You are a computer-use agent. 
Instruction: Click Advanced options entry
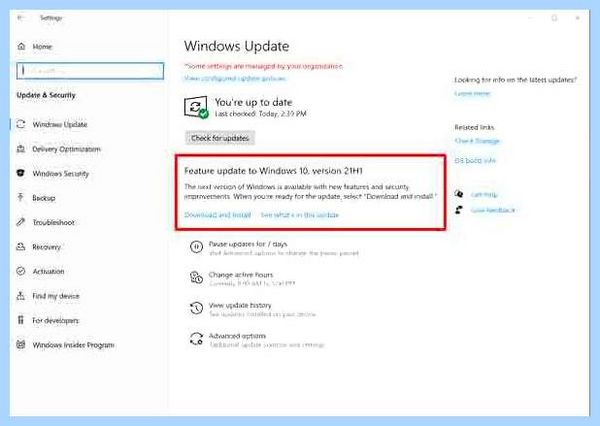tap(237, 336)
